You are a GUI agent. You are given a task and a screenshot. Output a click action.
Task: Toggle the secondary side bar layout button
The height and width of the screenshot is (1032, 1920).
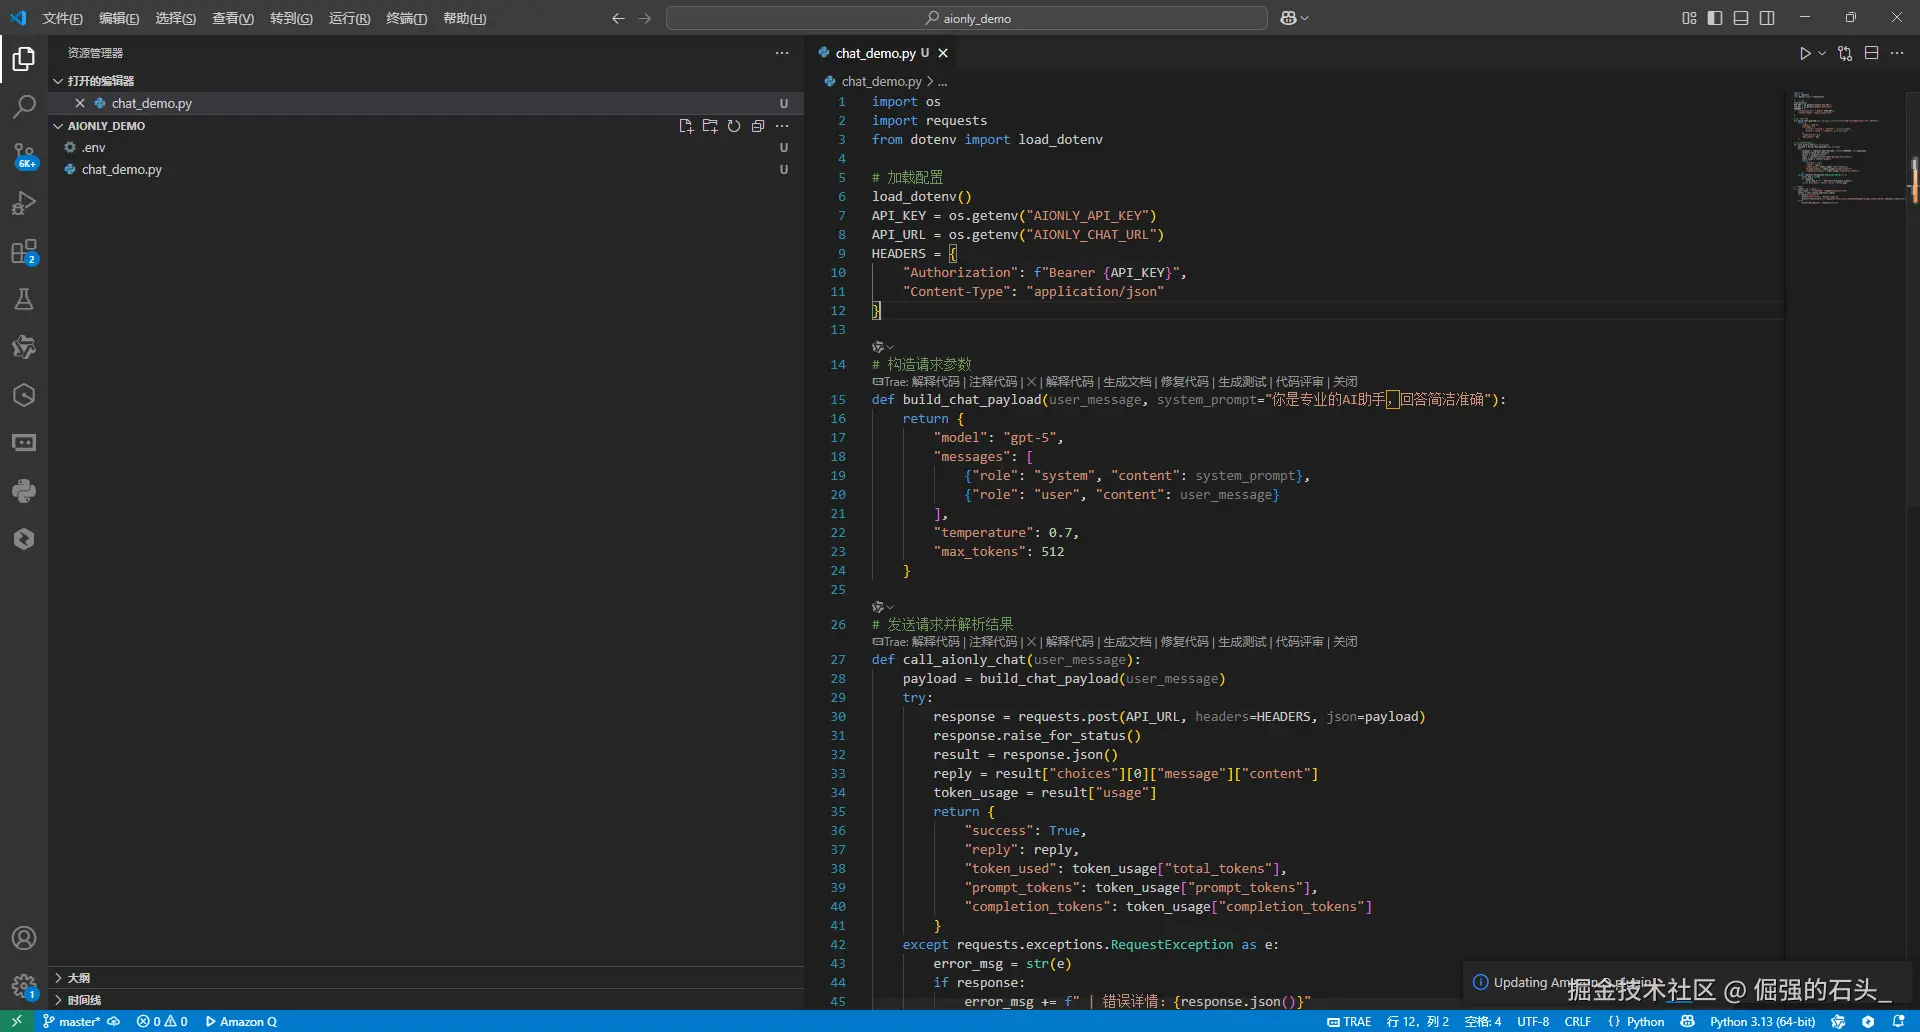tap(1767, 18)
